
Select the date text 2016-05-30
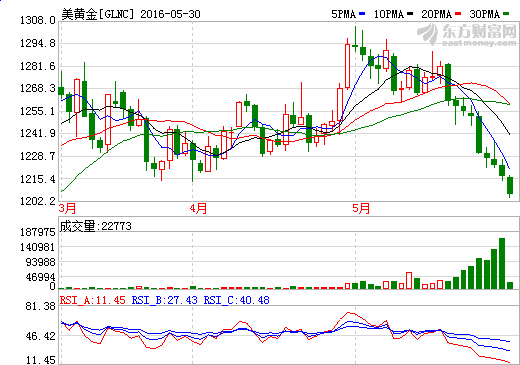(x=170, y=14)
